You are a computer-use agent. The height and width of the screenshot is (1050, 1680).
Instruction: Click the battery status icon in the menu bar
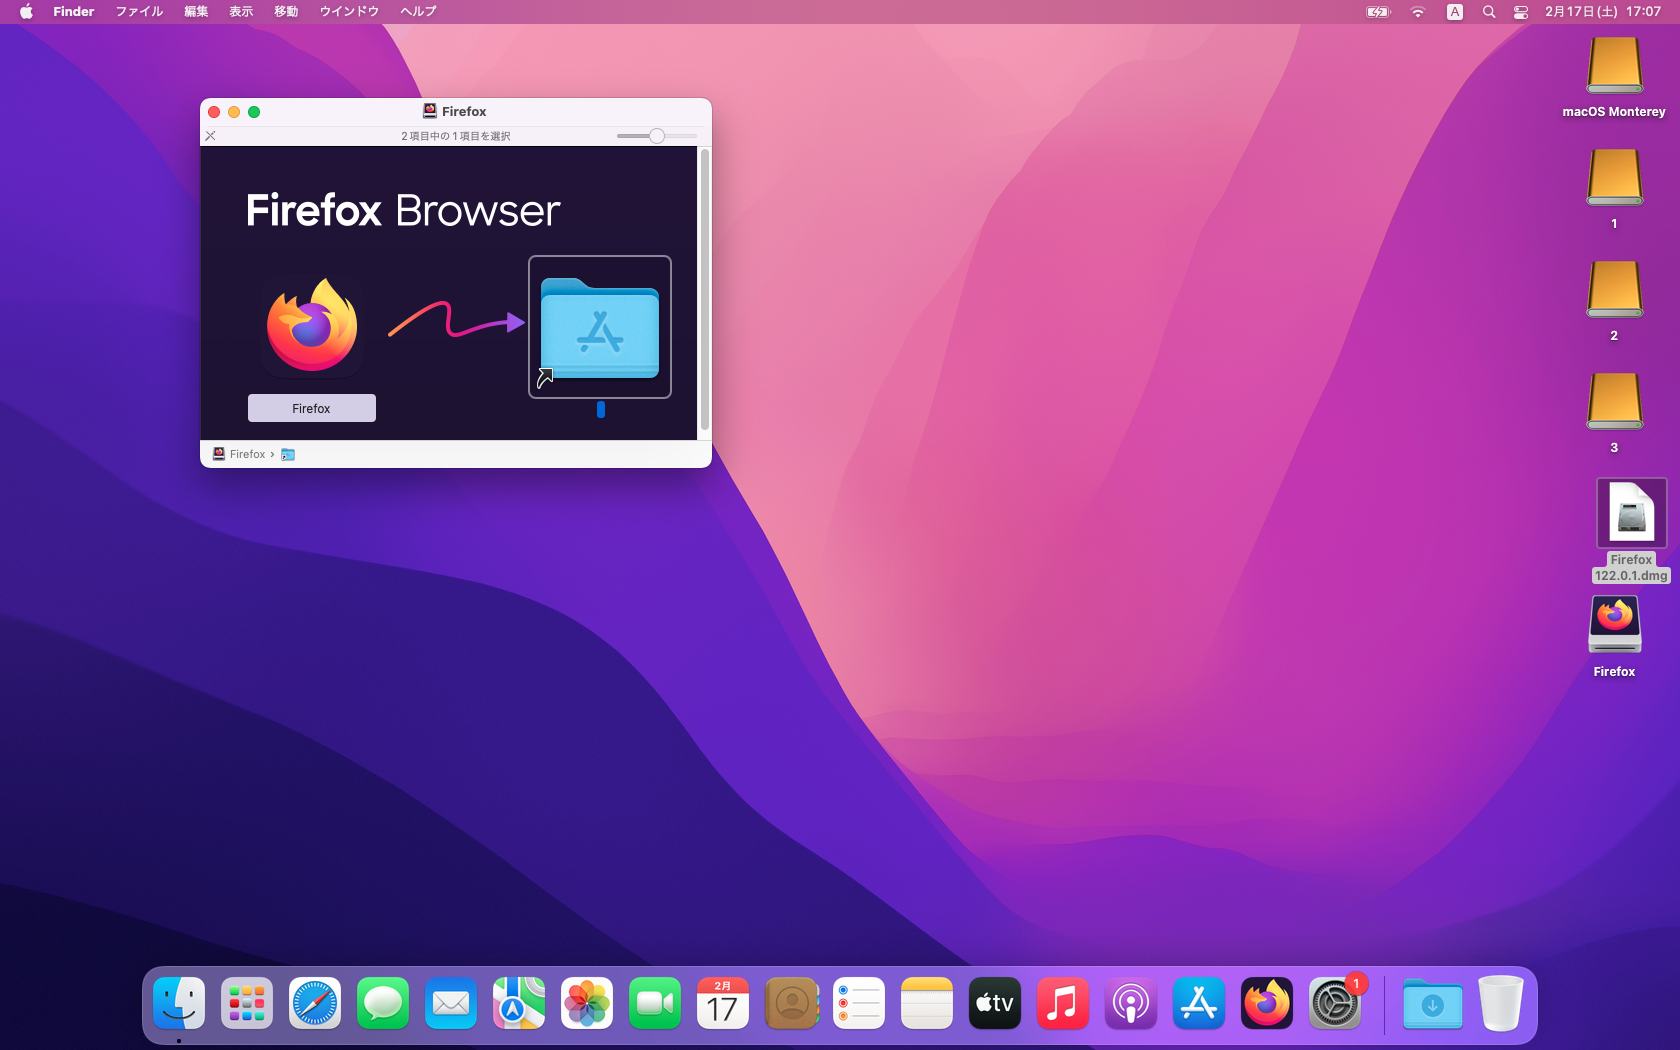[x=1378, y=12]
